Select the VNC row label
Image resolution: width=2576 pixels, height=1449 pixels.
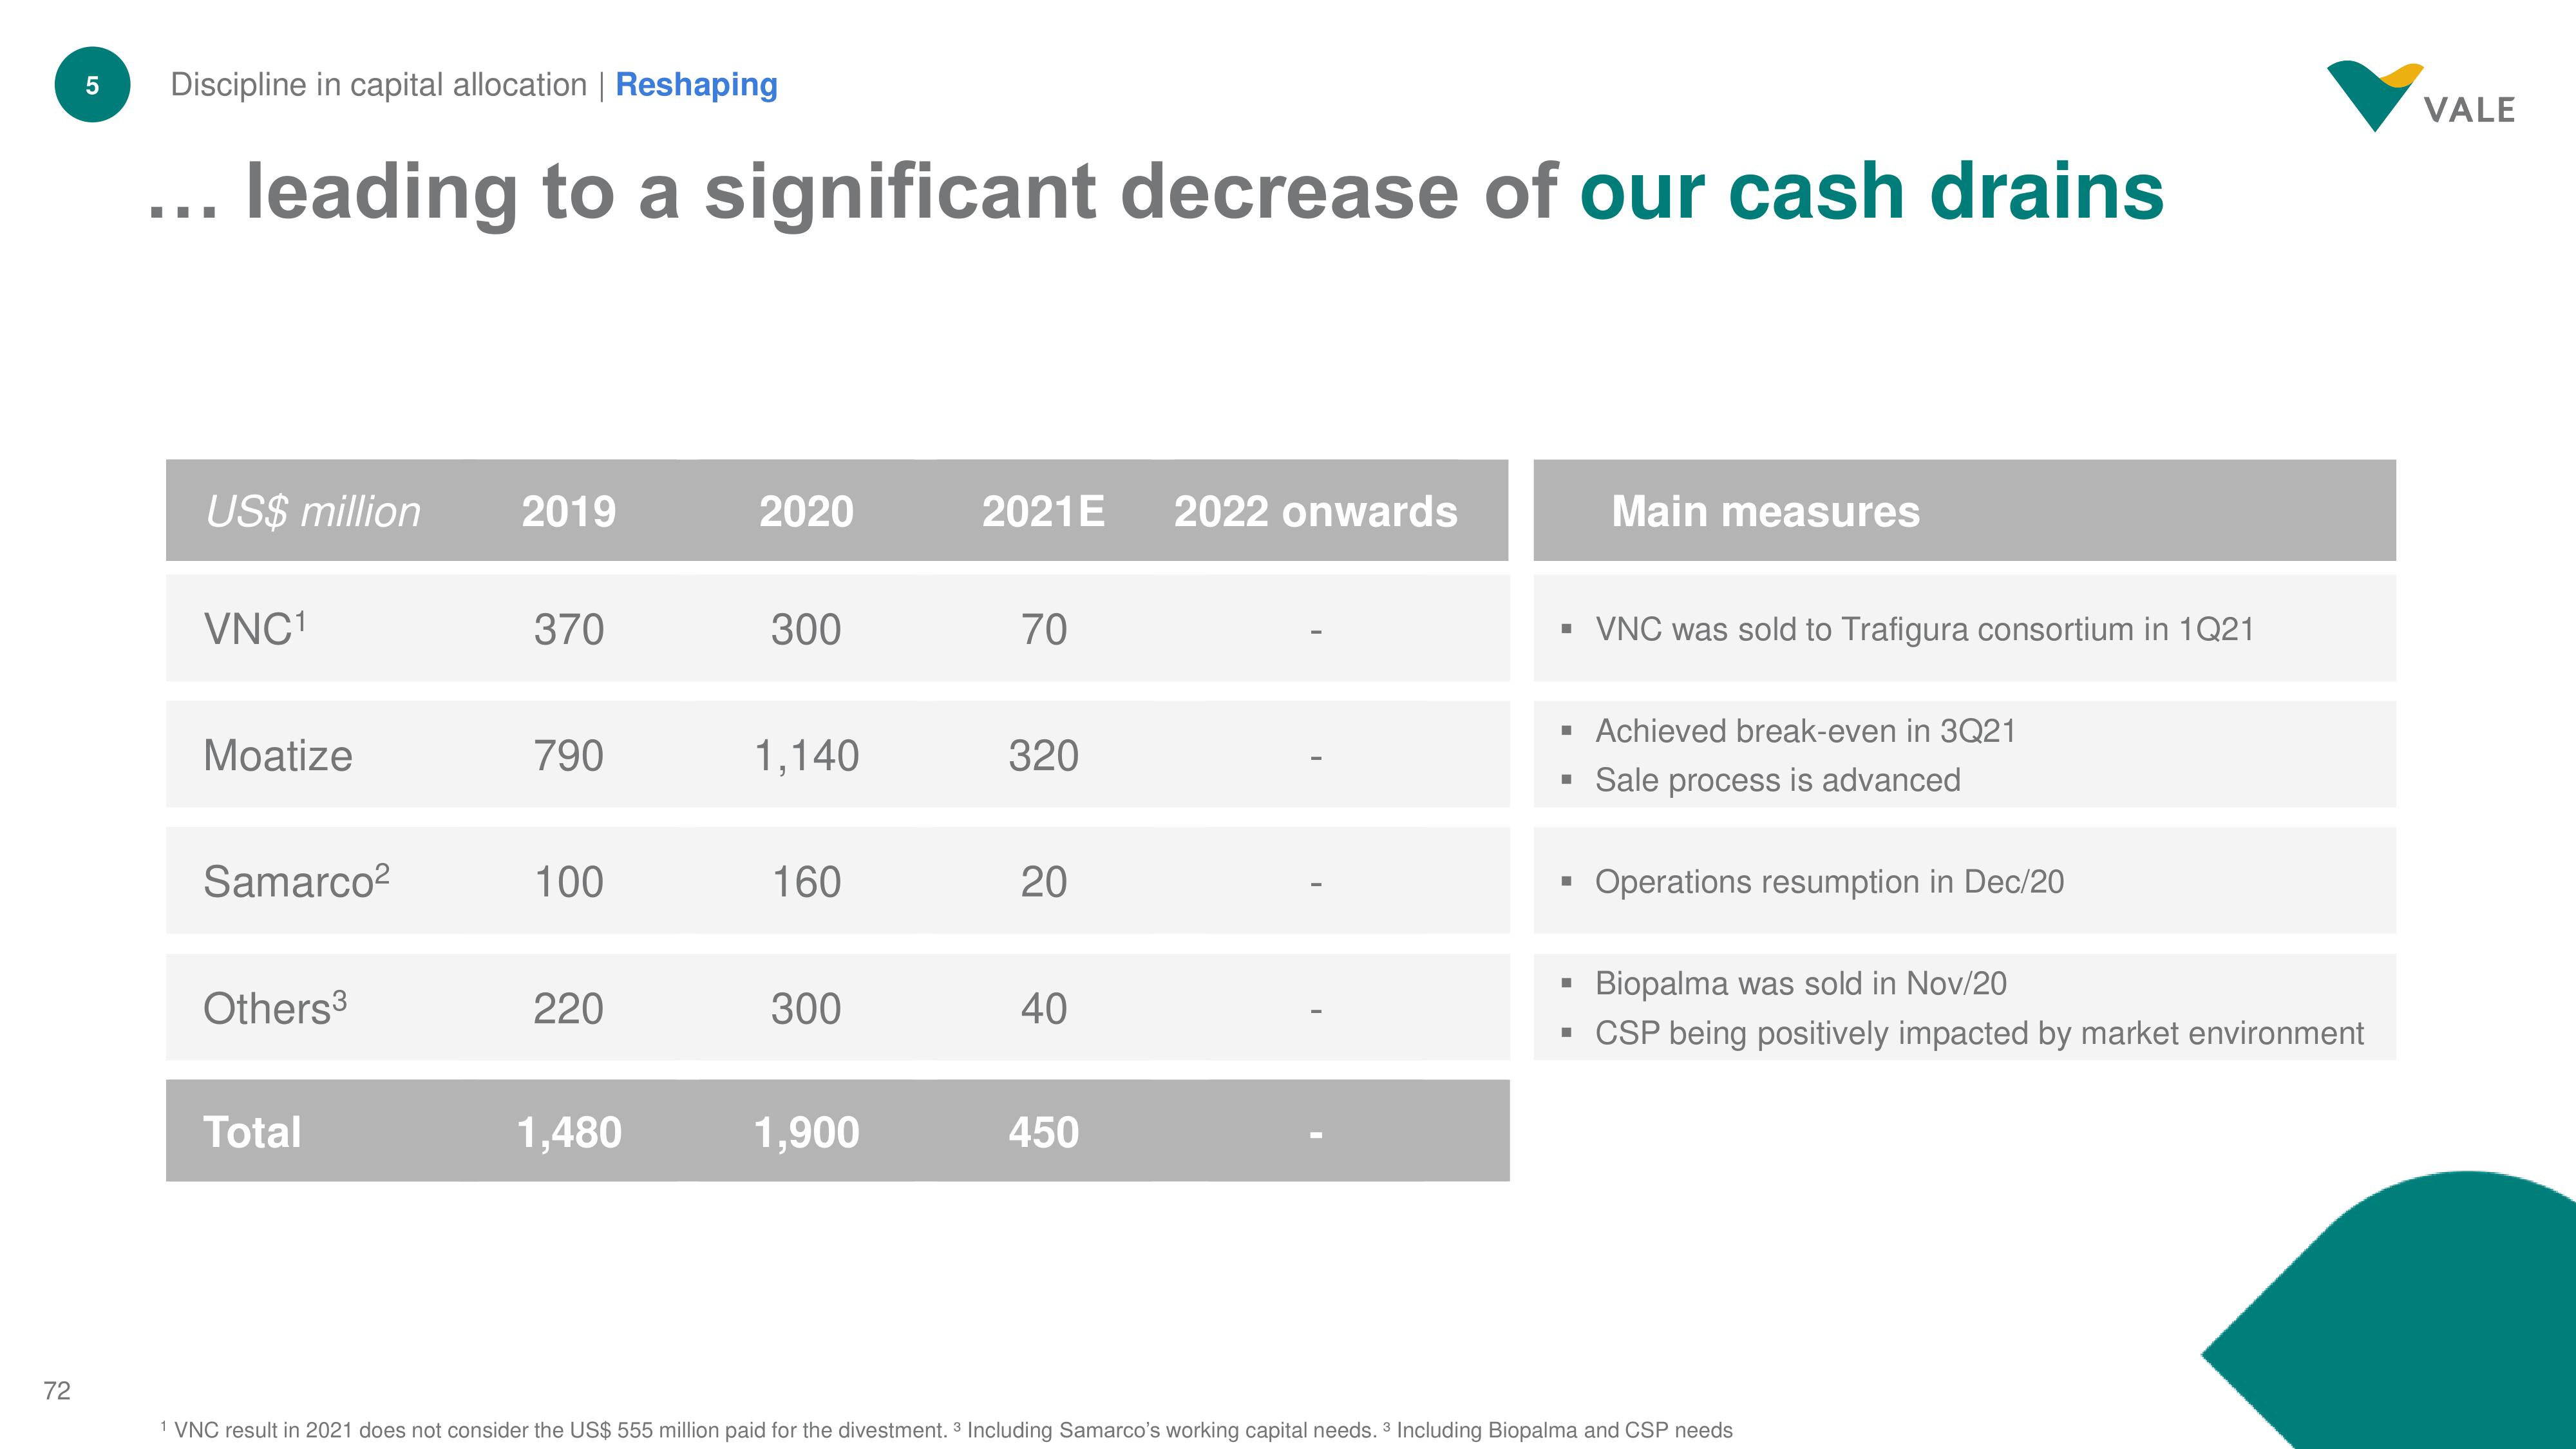255,629
